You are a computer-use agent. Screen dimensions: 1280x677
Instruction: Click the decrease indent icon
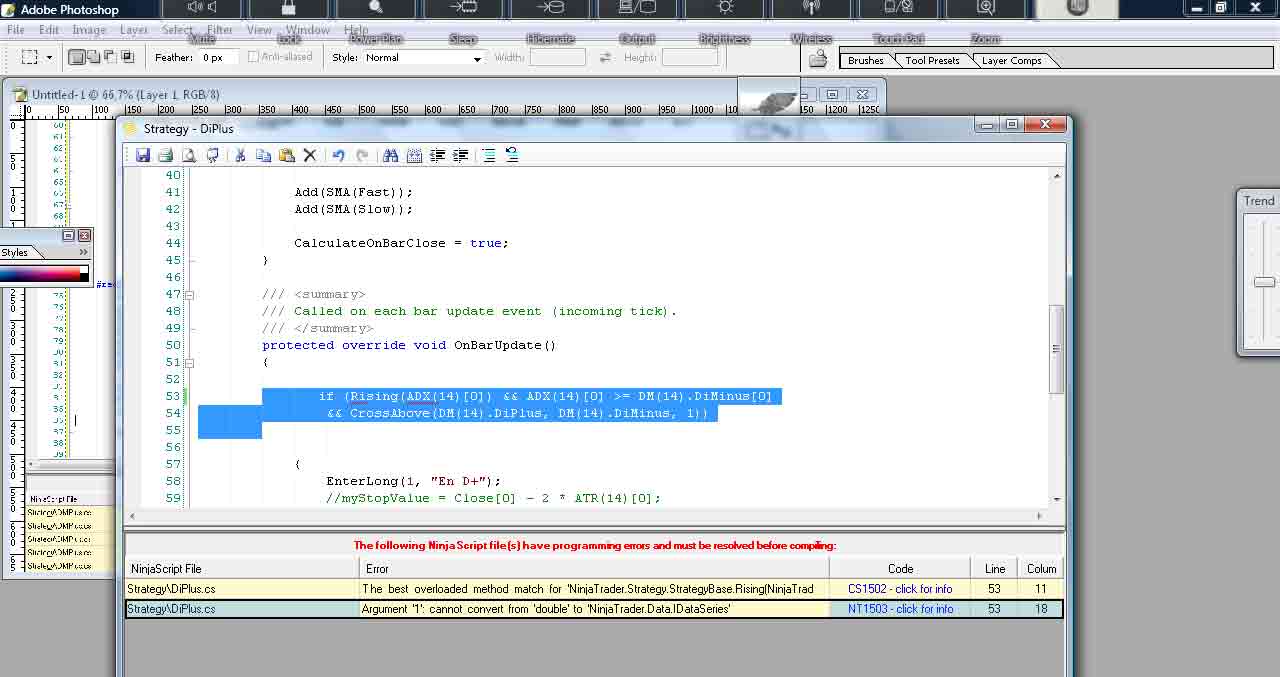pyautogui.click(x=437, y=155)
